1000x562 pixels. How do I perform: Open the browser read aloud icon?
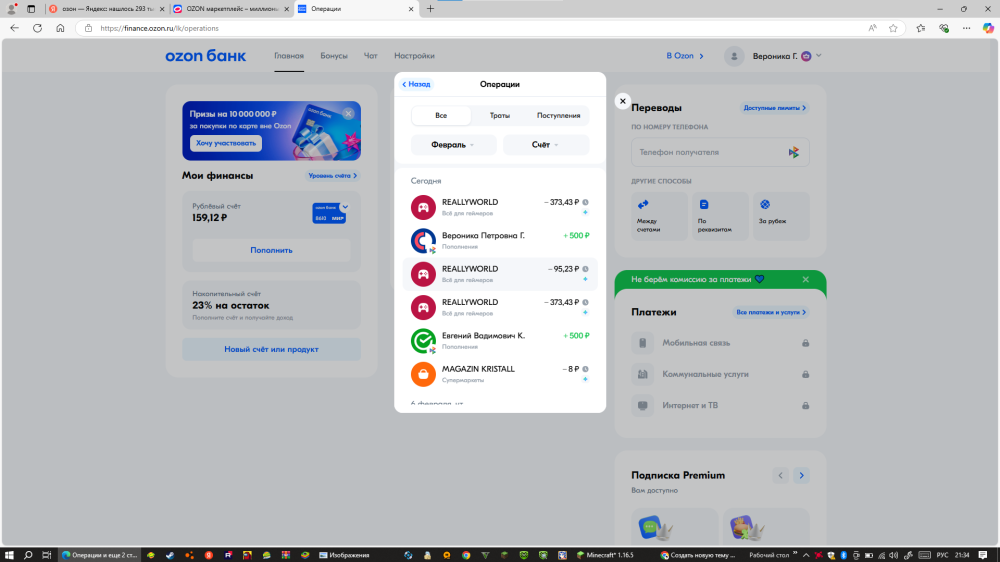[x=872, y=28]
